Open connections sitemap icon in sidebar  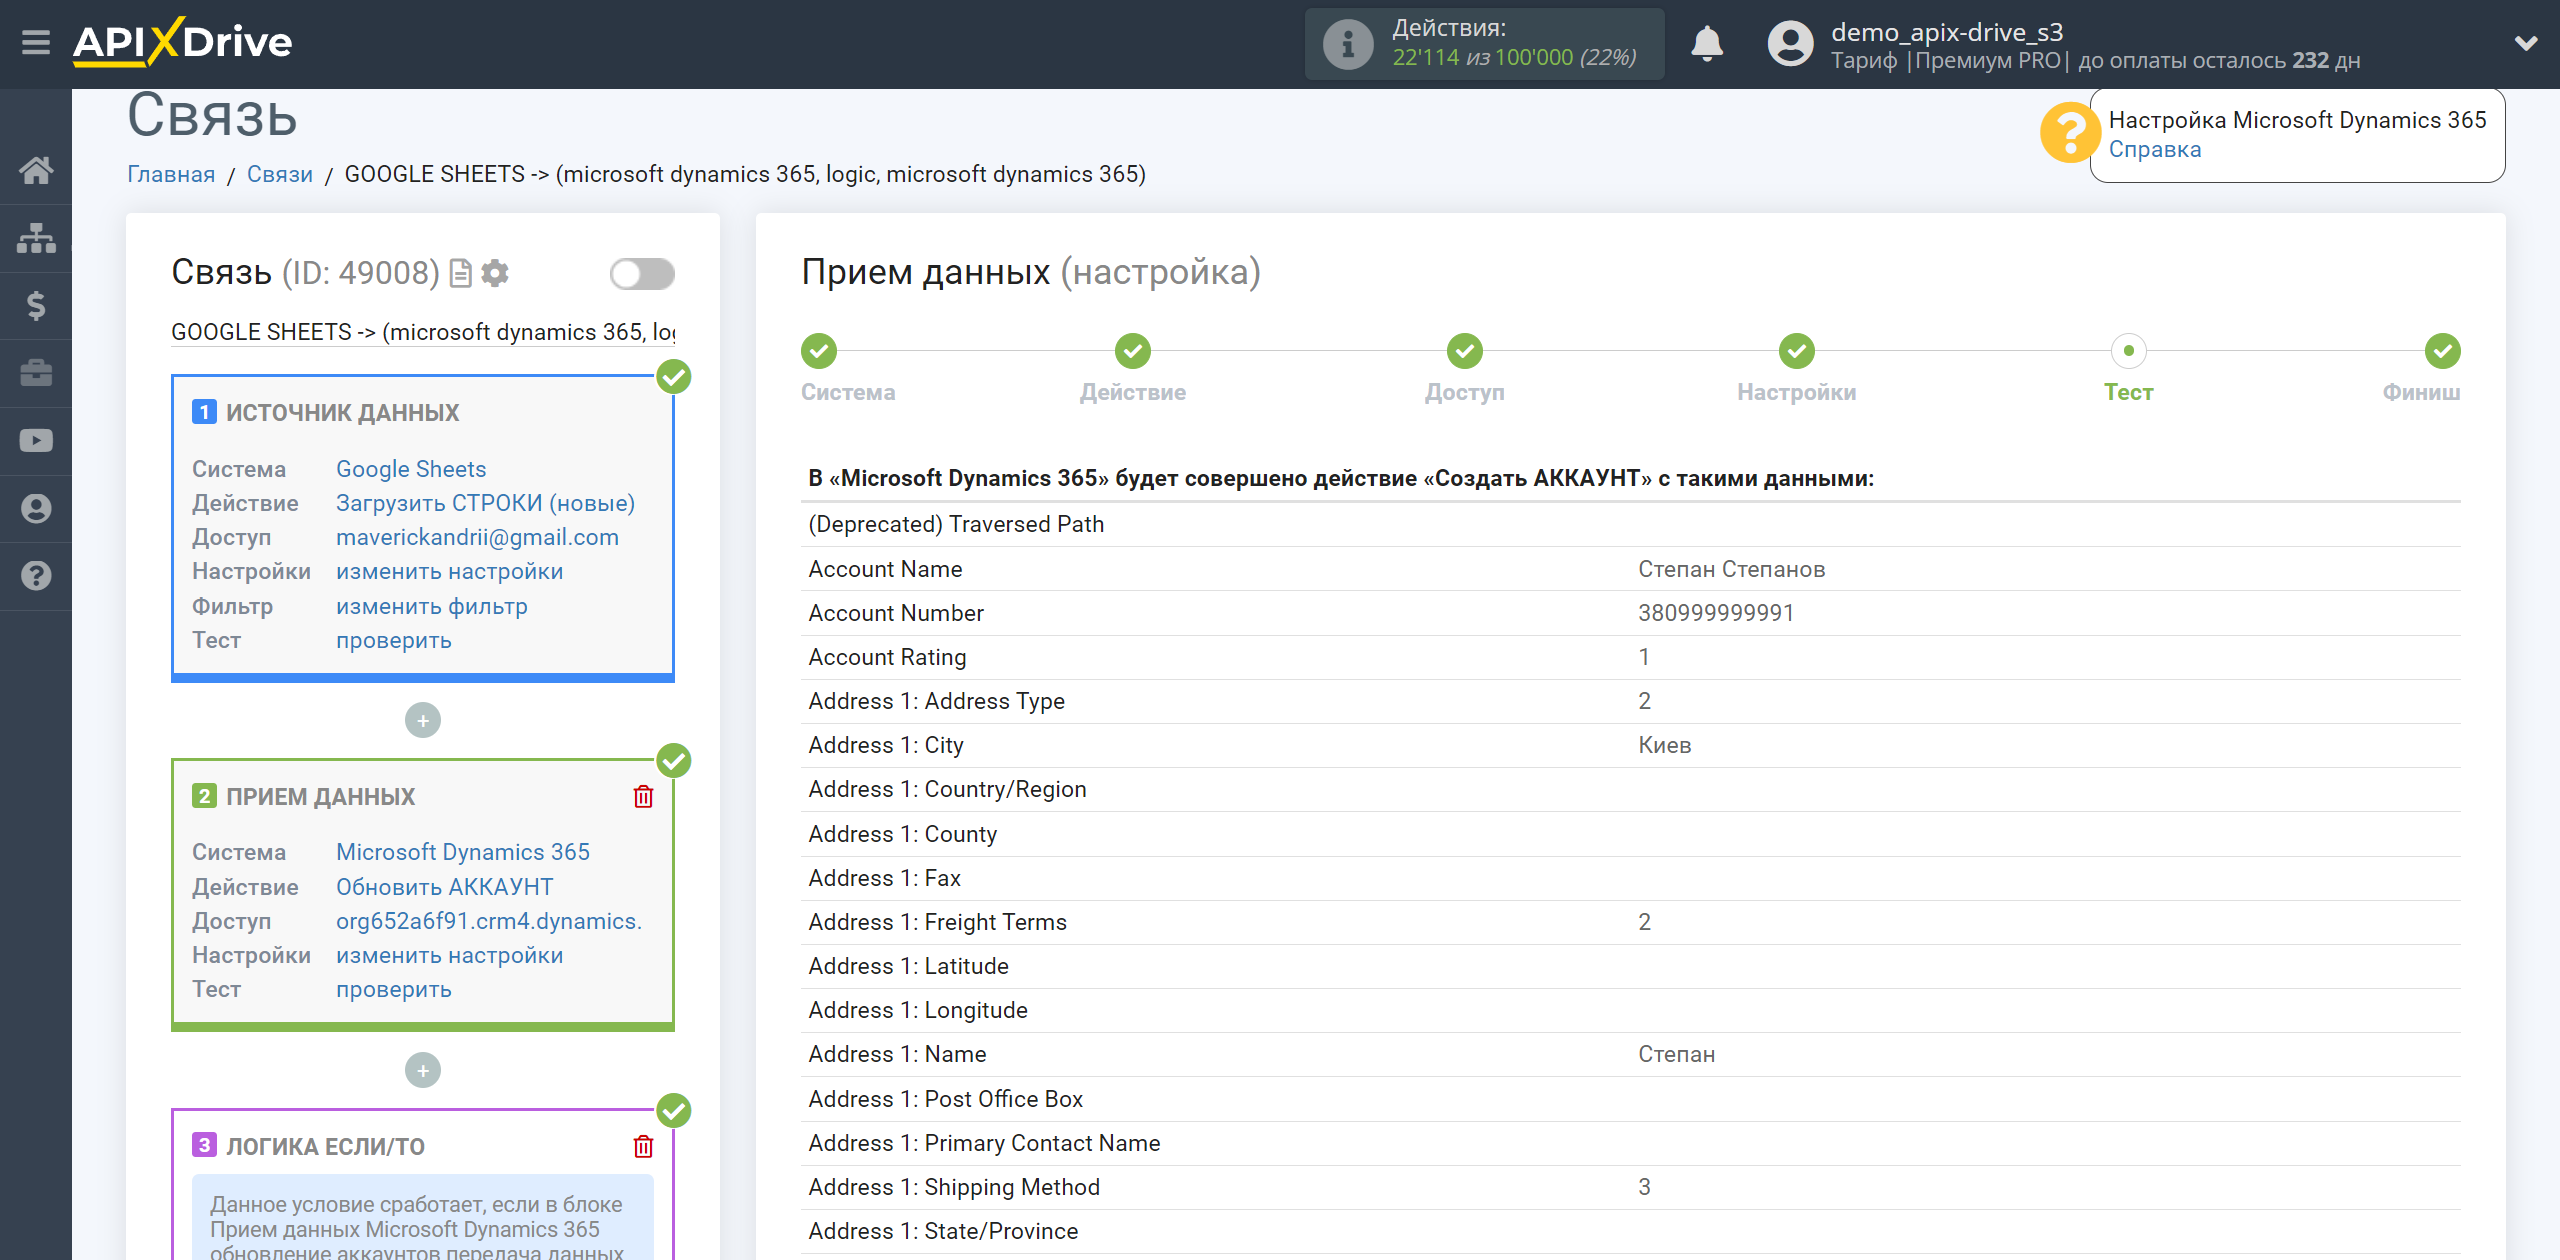tap(36, 238)
